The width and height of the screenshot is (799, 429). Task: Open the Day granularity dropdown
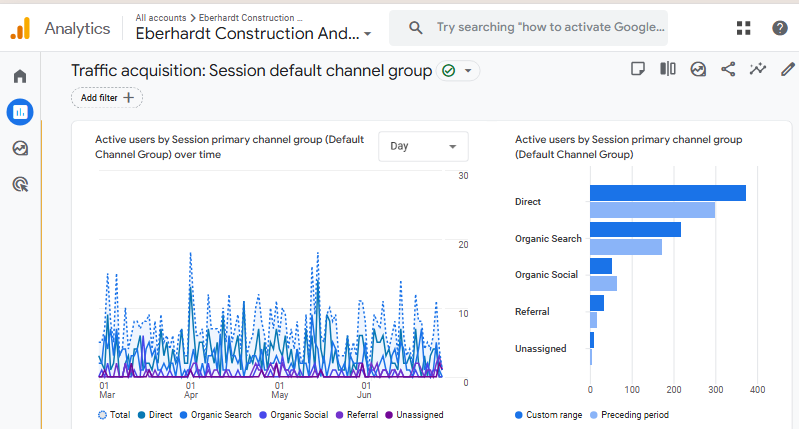tap(423, 146)
